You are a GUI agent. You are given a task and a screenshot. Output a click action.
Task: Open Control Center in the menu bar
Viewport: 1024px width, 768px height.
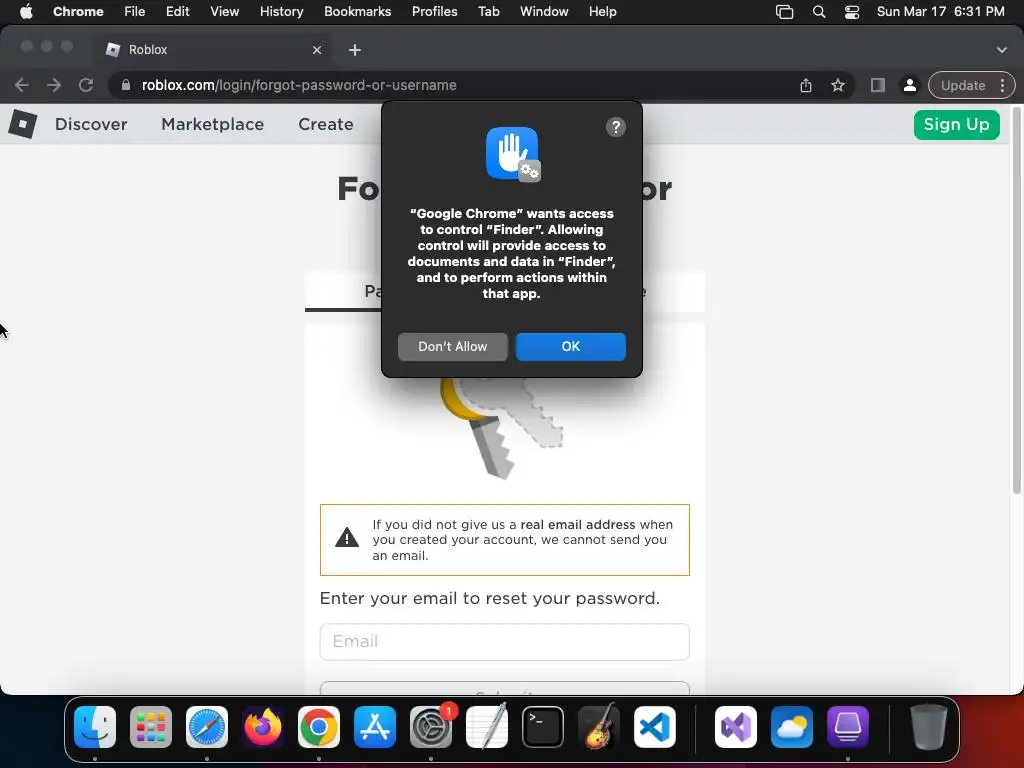tap(852, 11)
